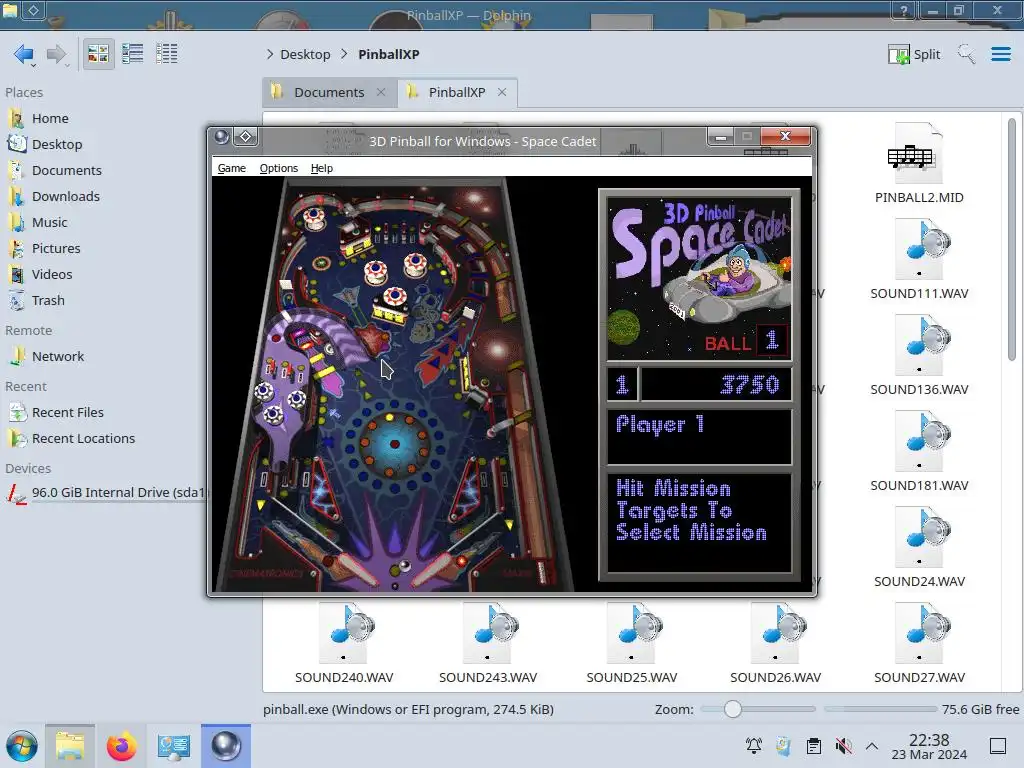Open Dolphin search tool
This screenshot has height=768, width=1024.
(x=967, y=54)
